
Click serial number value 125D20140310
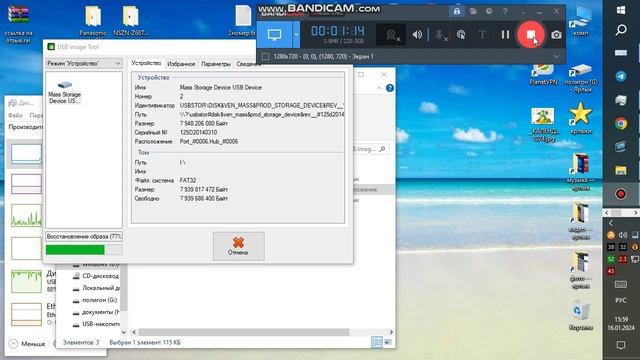click(x=198, y=132)
